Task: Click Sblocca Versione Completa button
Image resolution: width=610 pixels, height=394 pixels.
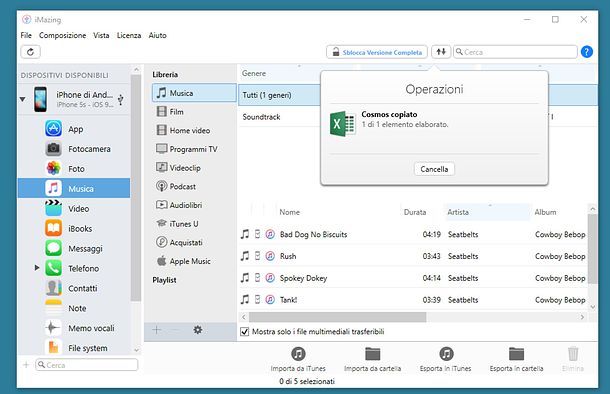Action: coord(377,52)
